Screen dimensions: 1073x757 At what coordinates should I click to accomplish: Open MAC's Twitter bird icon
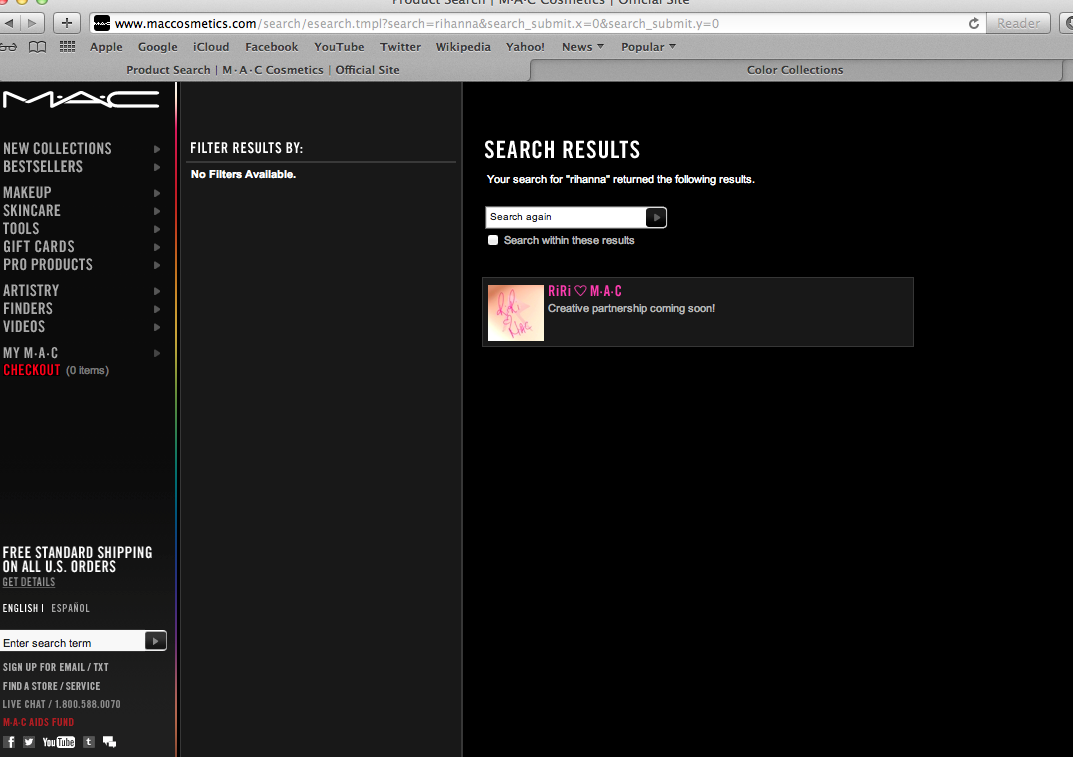tap(29, 742)
